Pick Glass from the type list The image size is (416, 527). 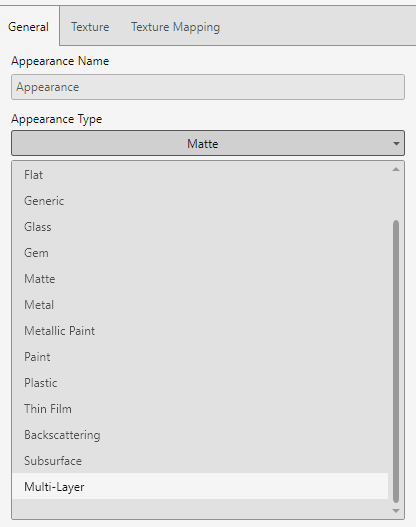click(200, 227)
